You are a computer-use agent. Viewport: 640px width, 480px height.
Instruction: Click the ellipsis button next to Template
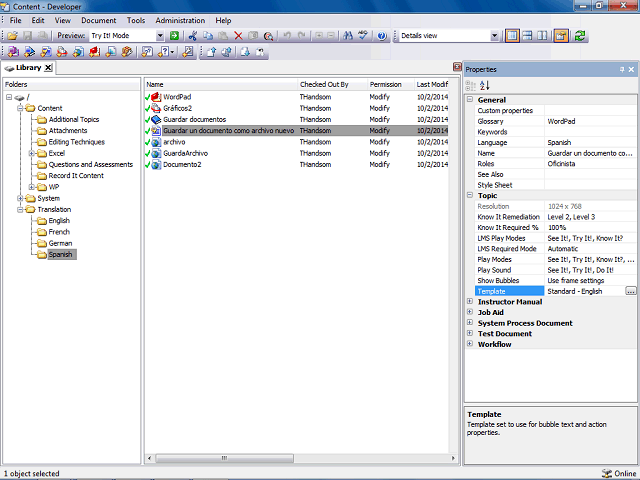pos(631,291)
